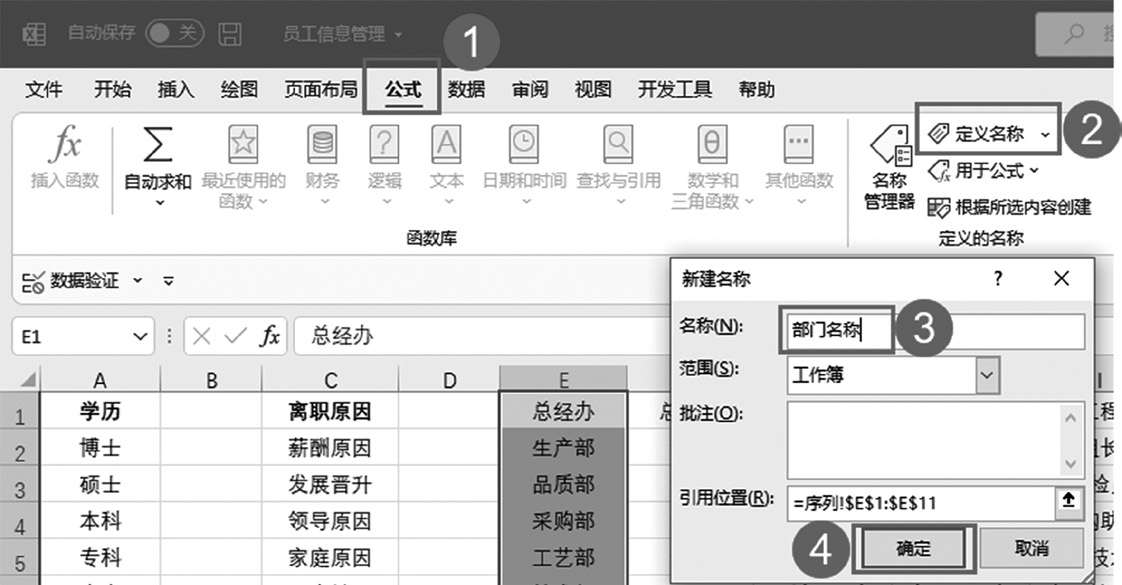Open More Functions (其他函数) icon
The width and height of the screenshot is (1122, 585).
click(799, 144)
